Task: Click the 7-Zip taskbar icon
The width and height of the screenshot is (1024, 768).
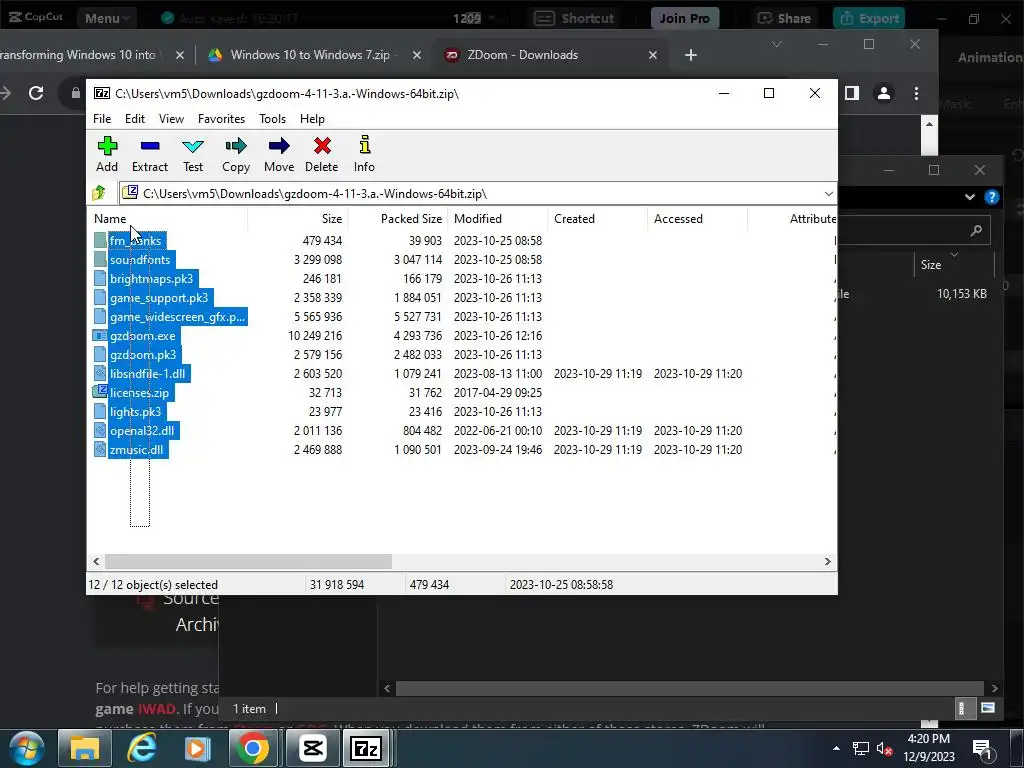Action: (366, 748)
